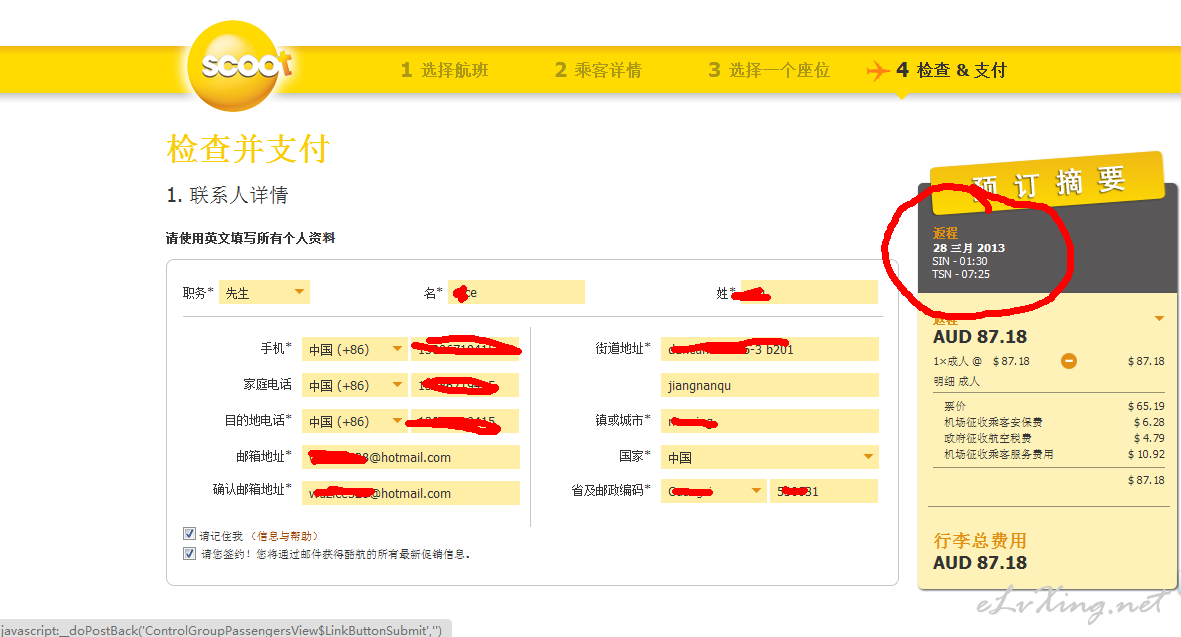Image resolution: width=1181 pixels, height=637 pixels.
Task: Click the orange minus icon beside adult fare
Action: (x=1068, y=361)
